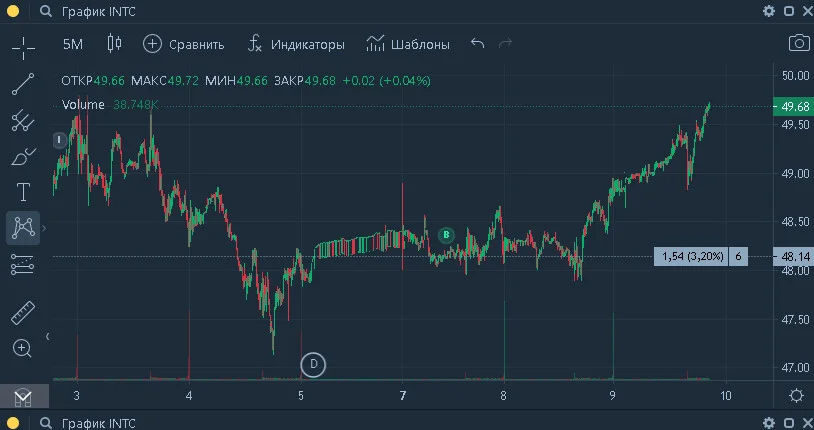Click the 48.14 price line label

[793, 257]
